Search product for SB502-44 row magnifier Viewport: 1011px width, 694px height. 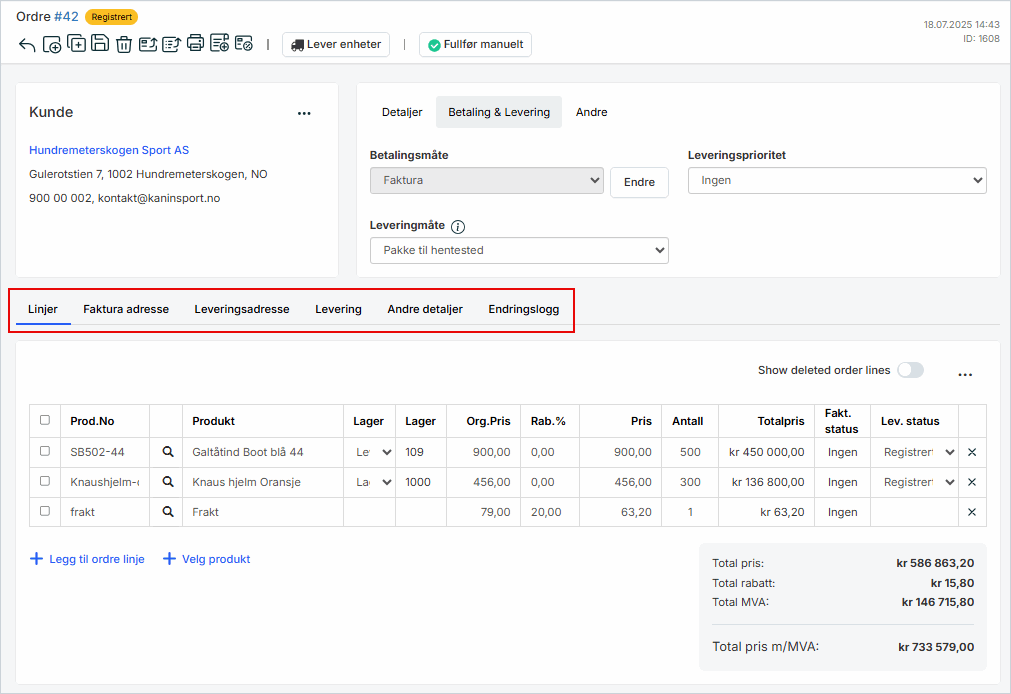coord(168,452)
